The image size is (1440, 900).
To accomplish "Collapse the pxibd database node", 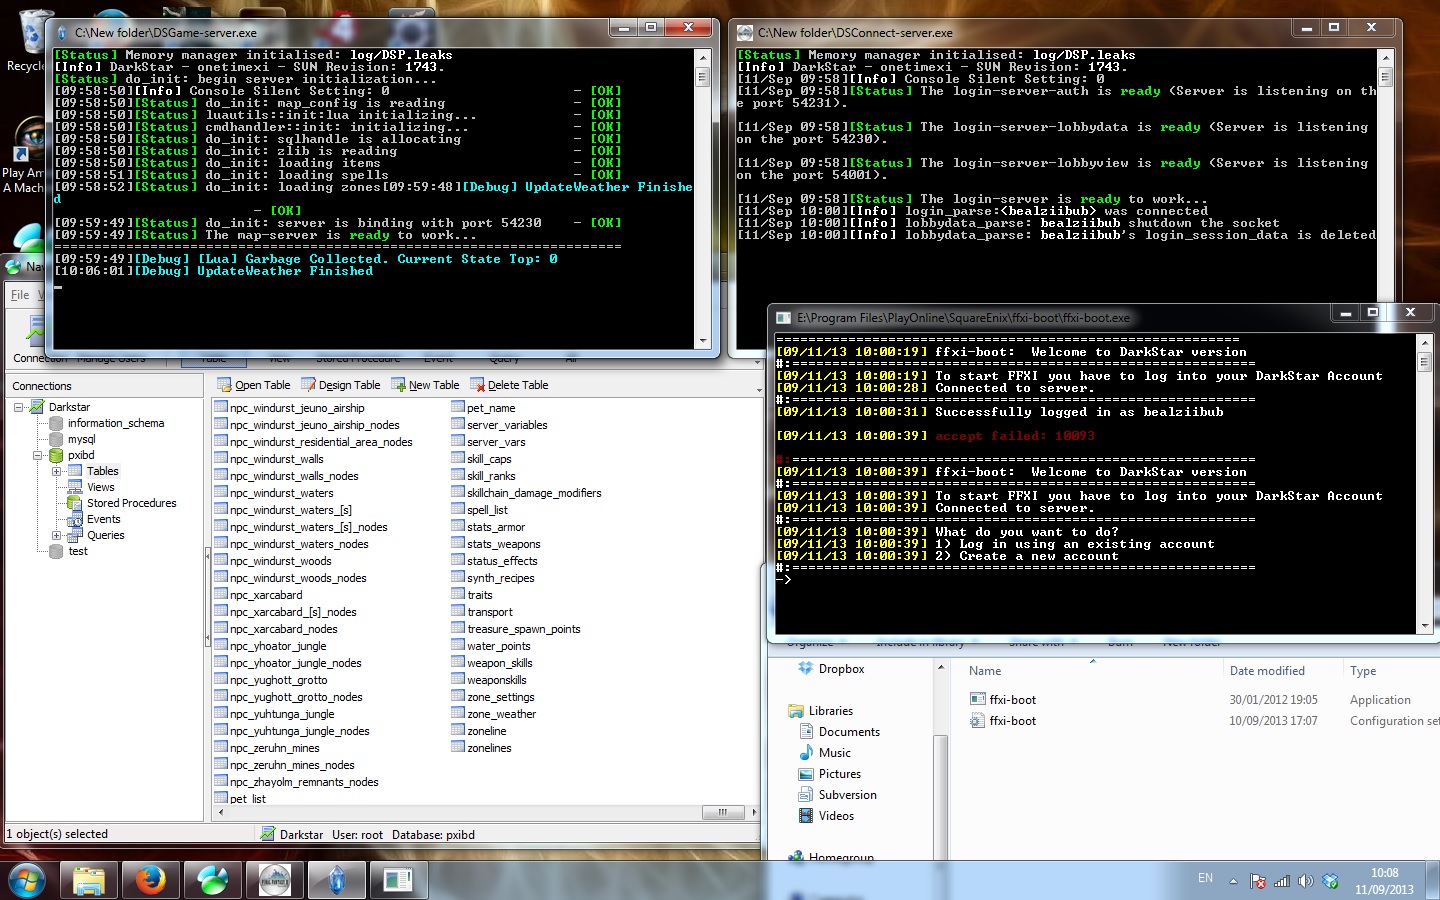I will point(38,455).
